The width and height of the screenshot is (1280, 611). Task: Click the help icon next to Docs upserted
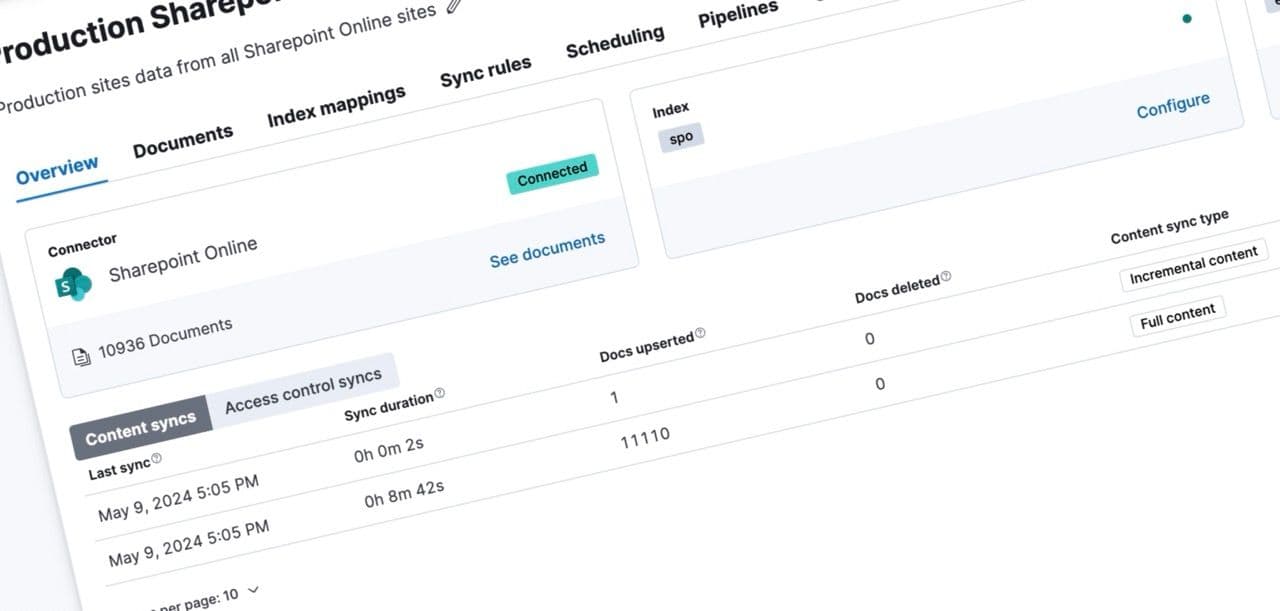pos(700,334)
